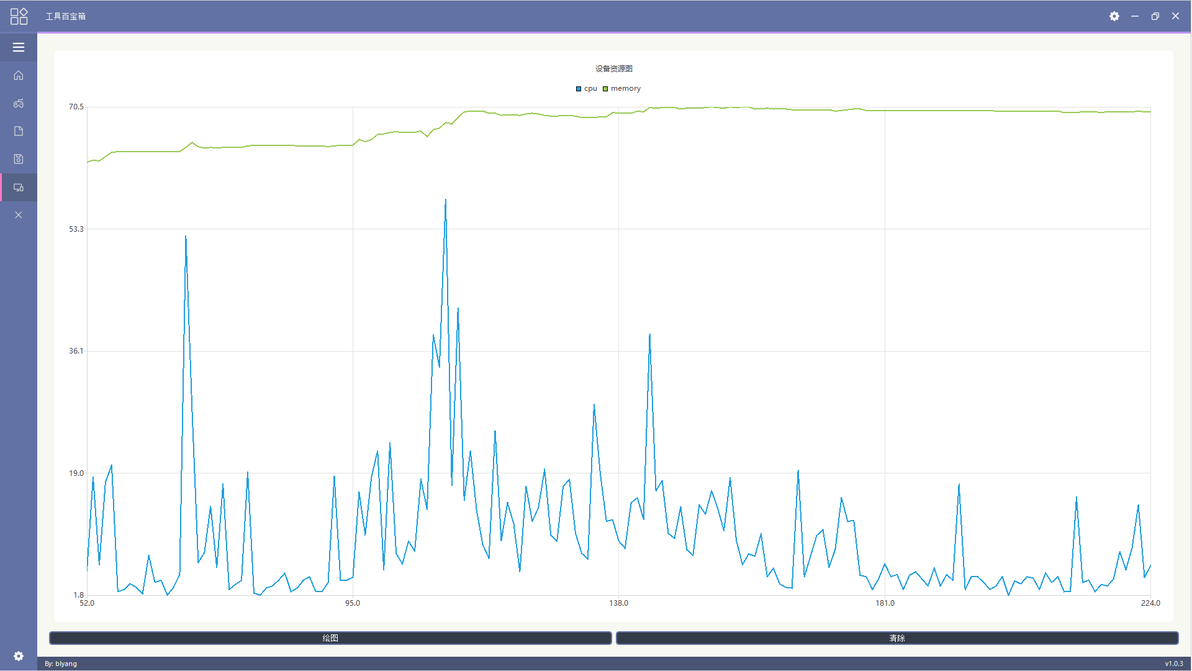Screen dimensions: 1192x671
Task: Open the gamepad tool in sidebar
Action: [x=18, y=103]
